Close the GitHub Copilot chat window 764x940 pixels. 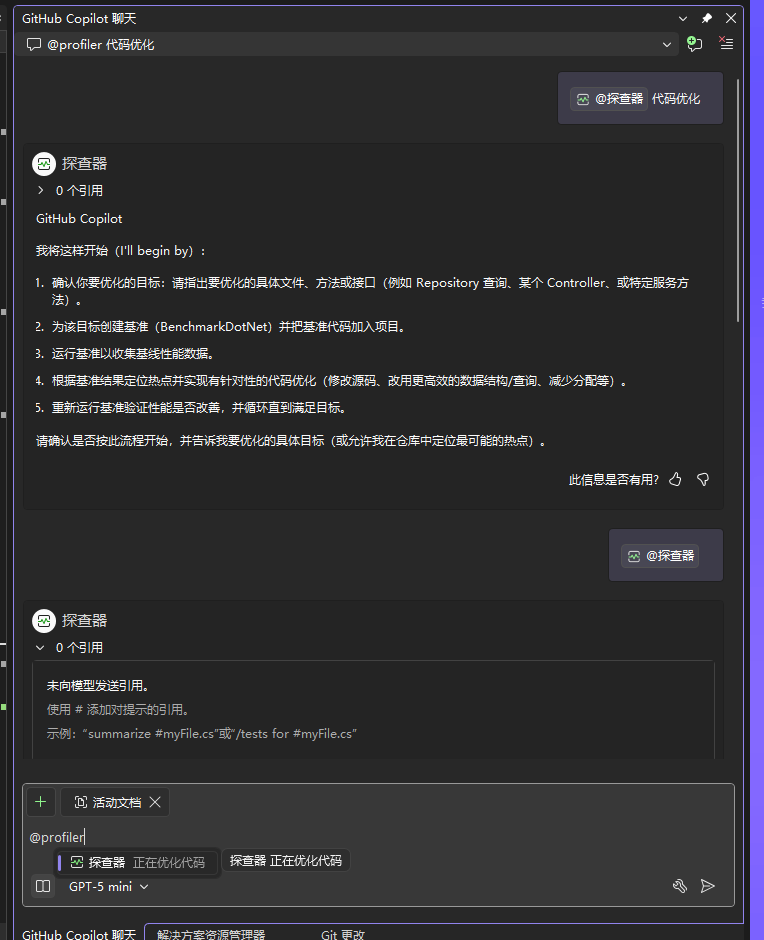pos(730,19)
